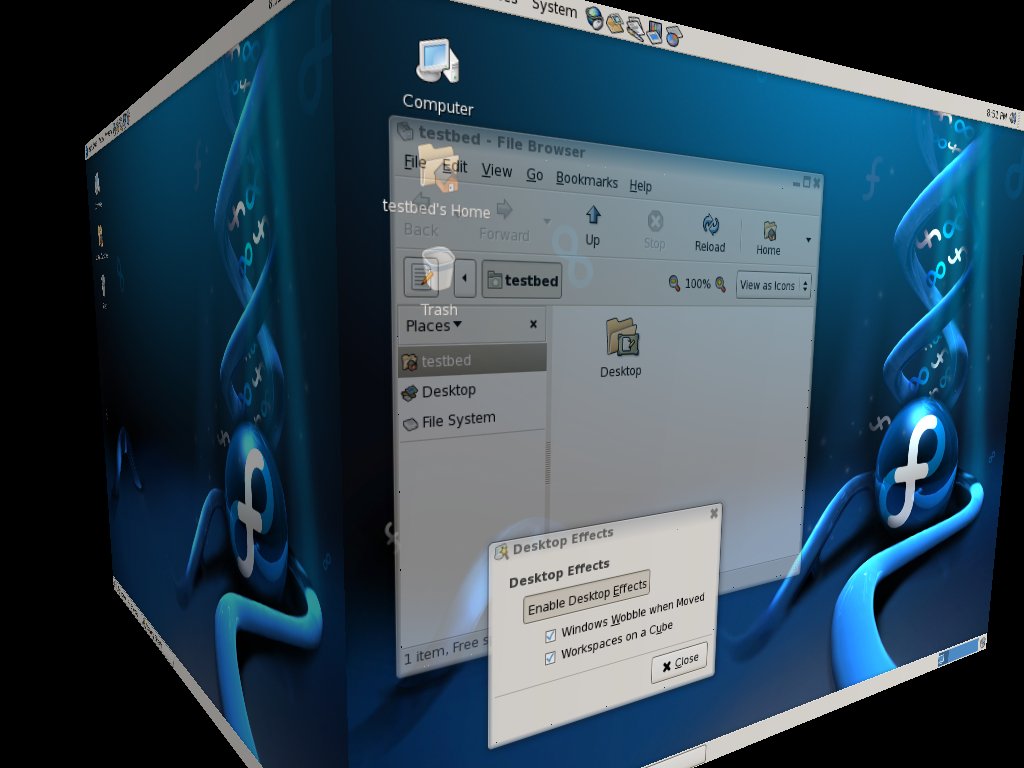
Task: Enable Windows Wobble when Moved
Action: [550, 634]
